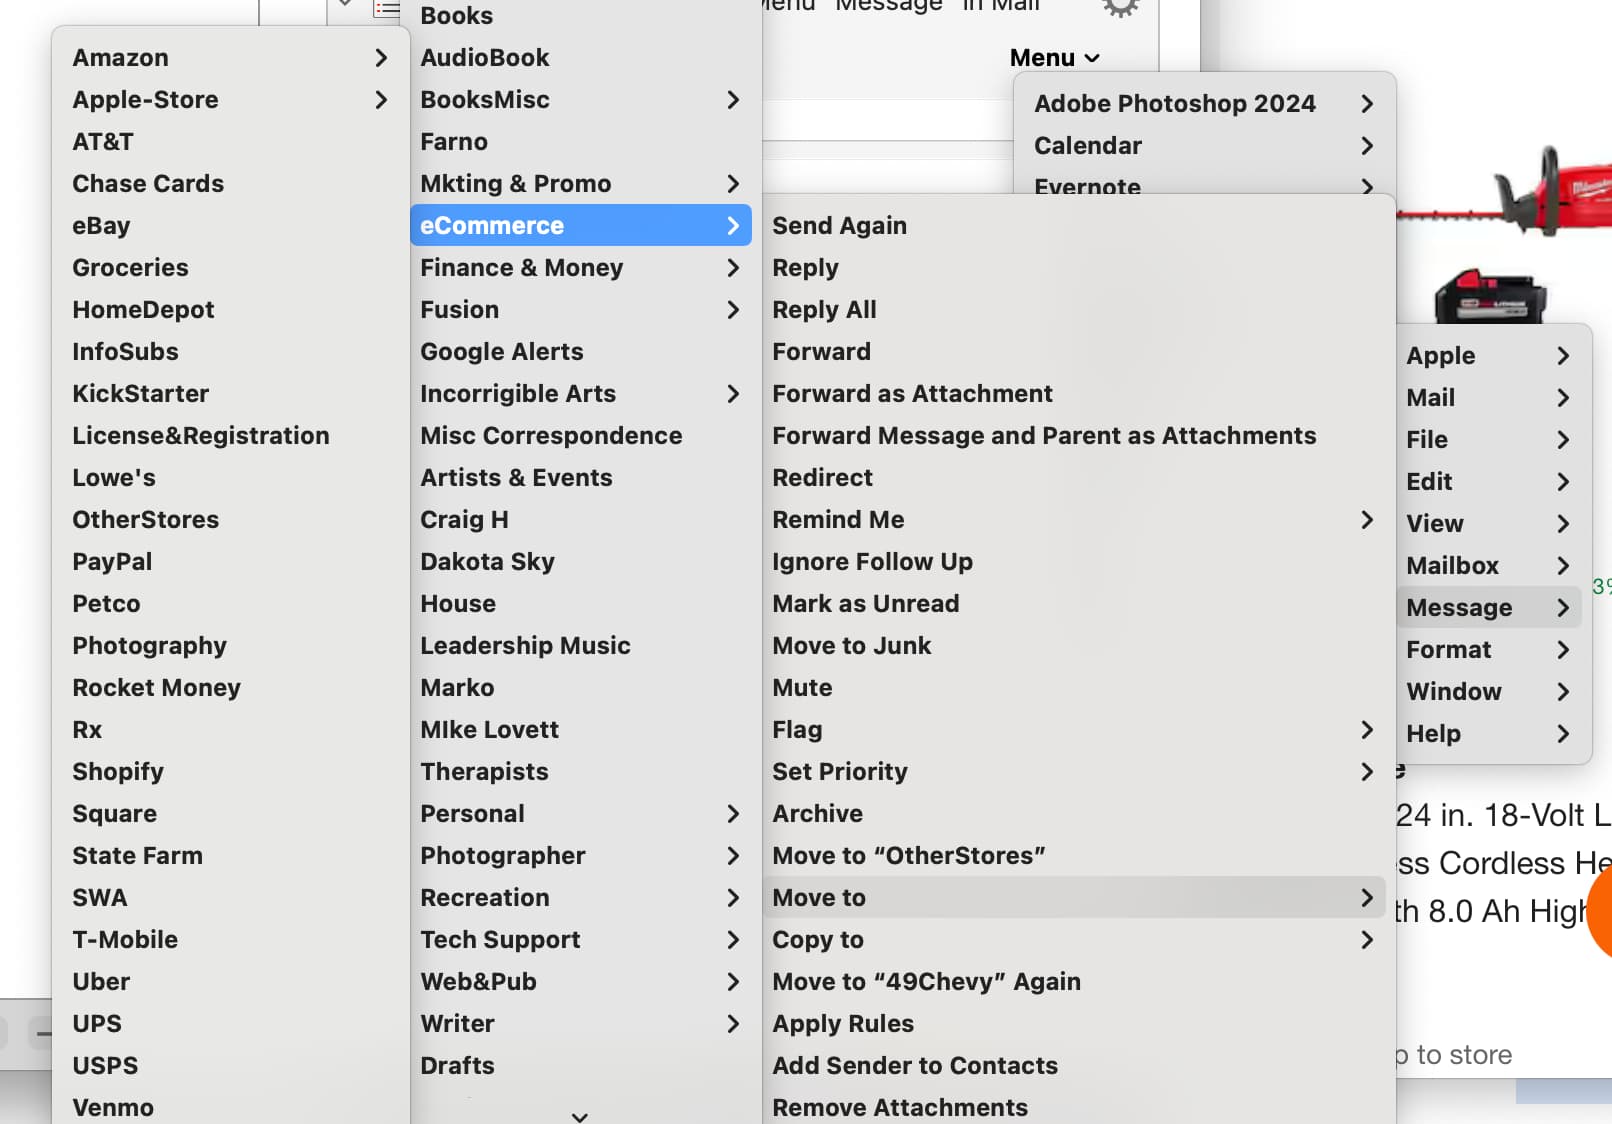Select the T-Mobile mailbox
Screen dimensions: 1612x1124
point(230,940)
